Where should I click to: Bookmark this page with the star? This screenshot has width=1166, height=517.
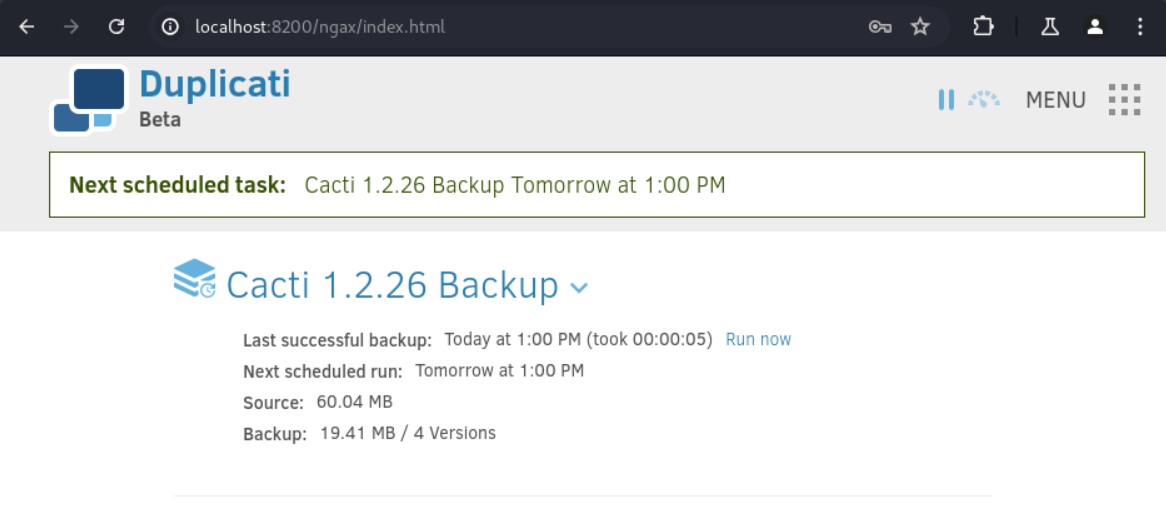(x=920, y=27)
